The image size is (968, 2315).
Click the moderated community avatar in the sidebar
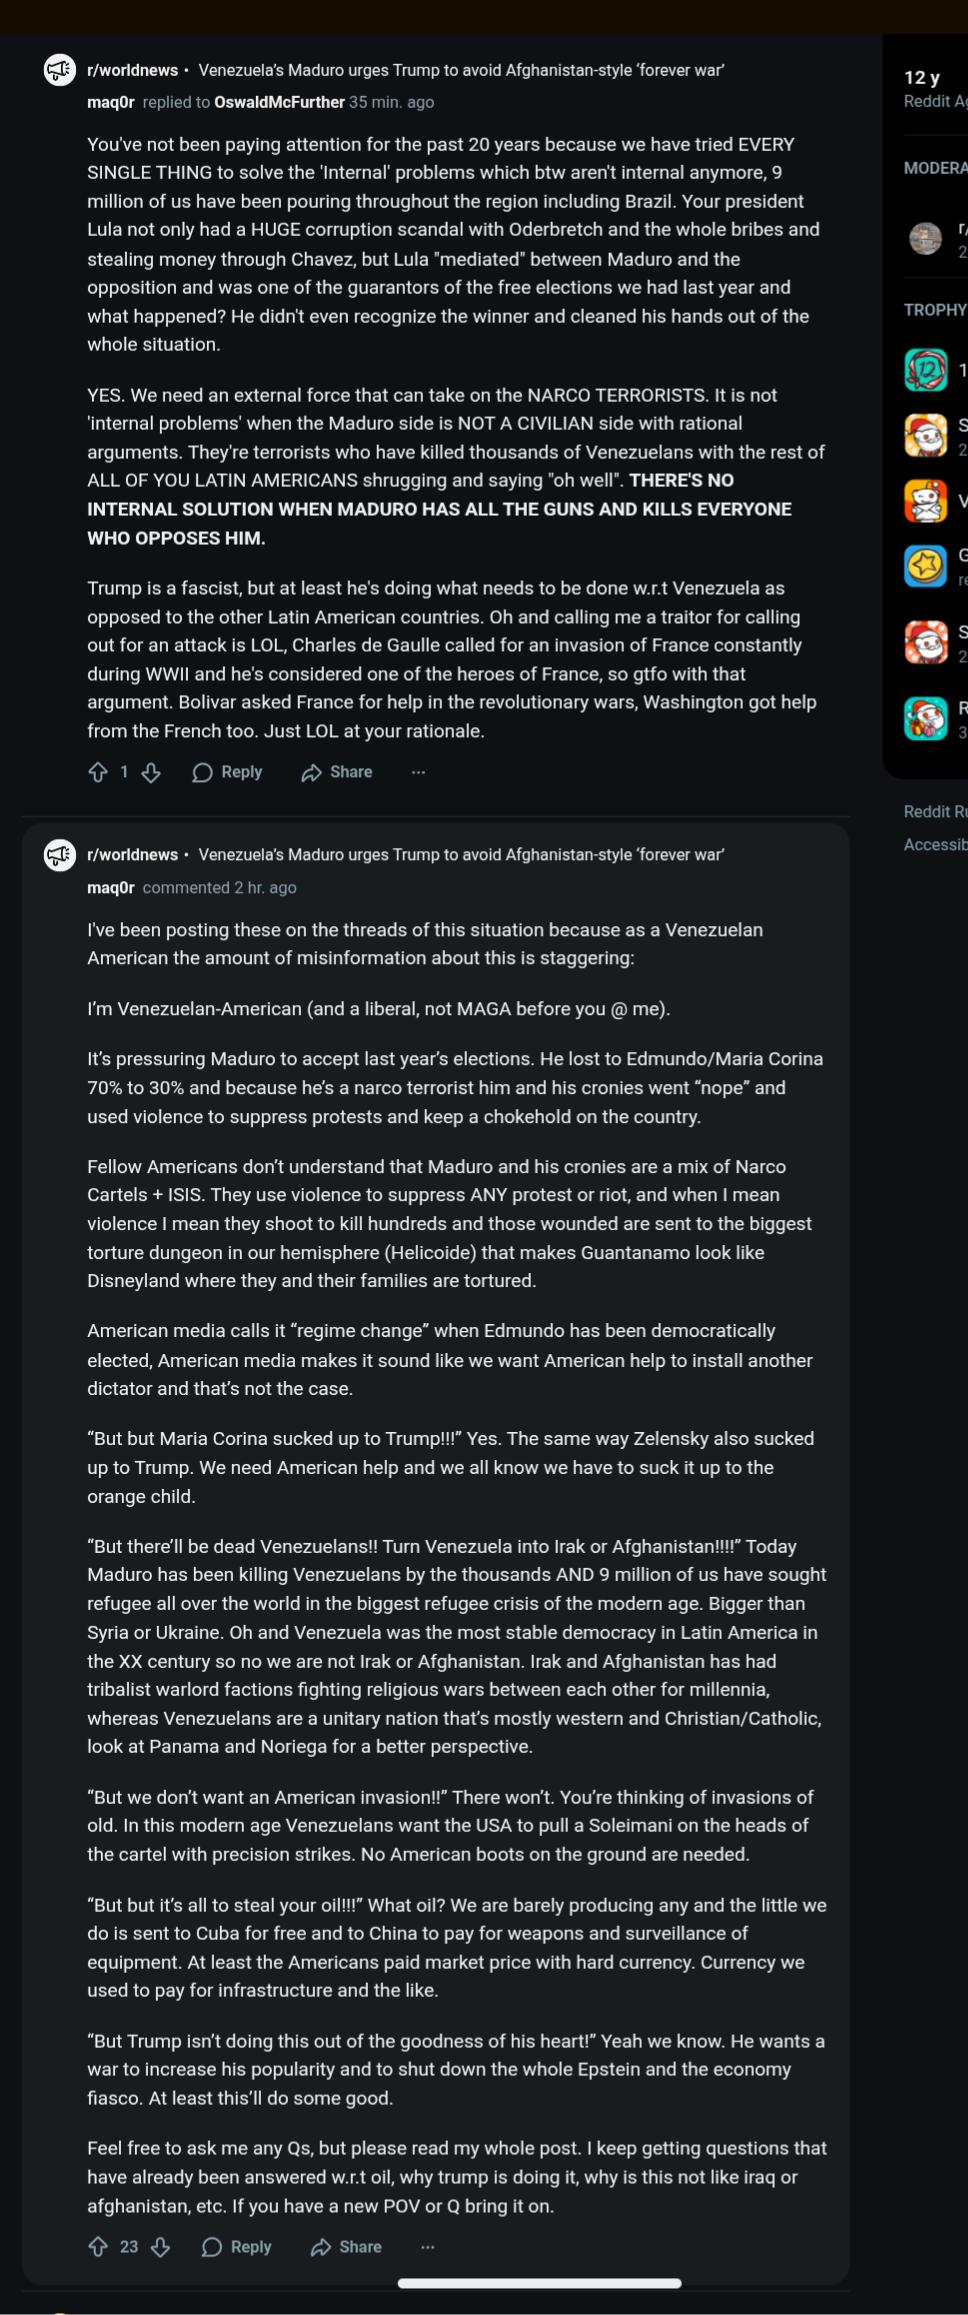926,238
